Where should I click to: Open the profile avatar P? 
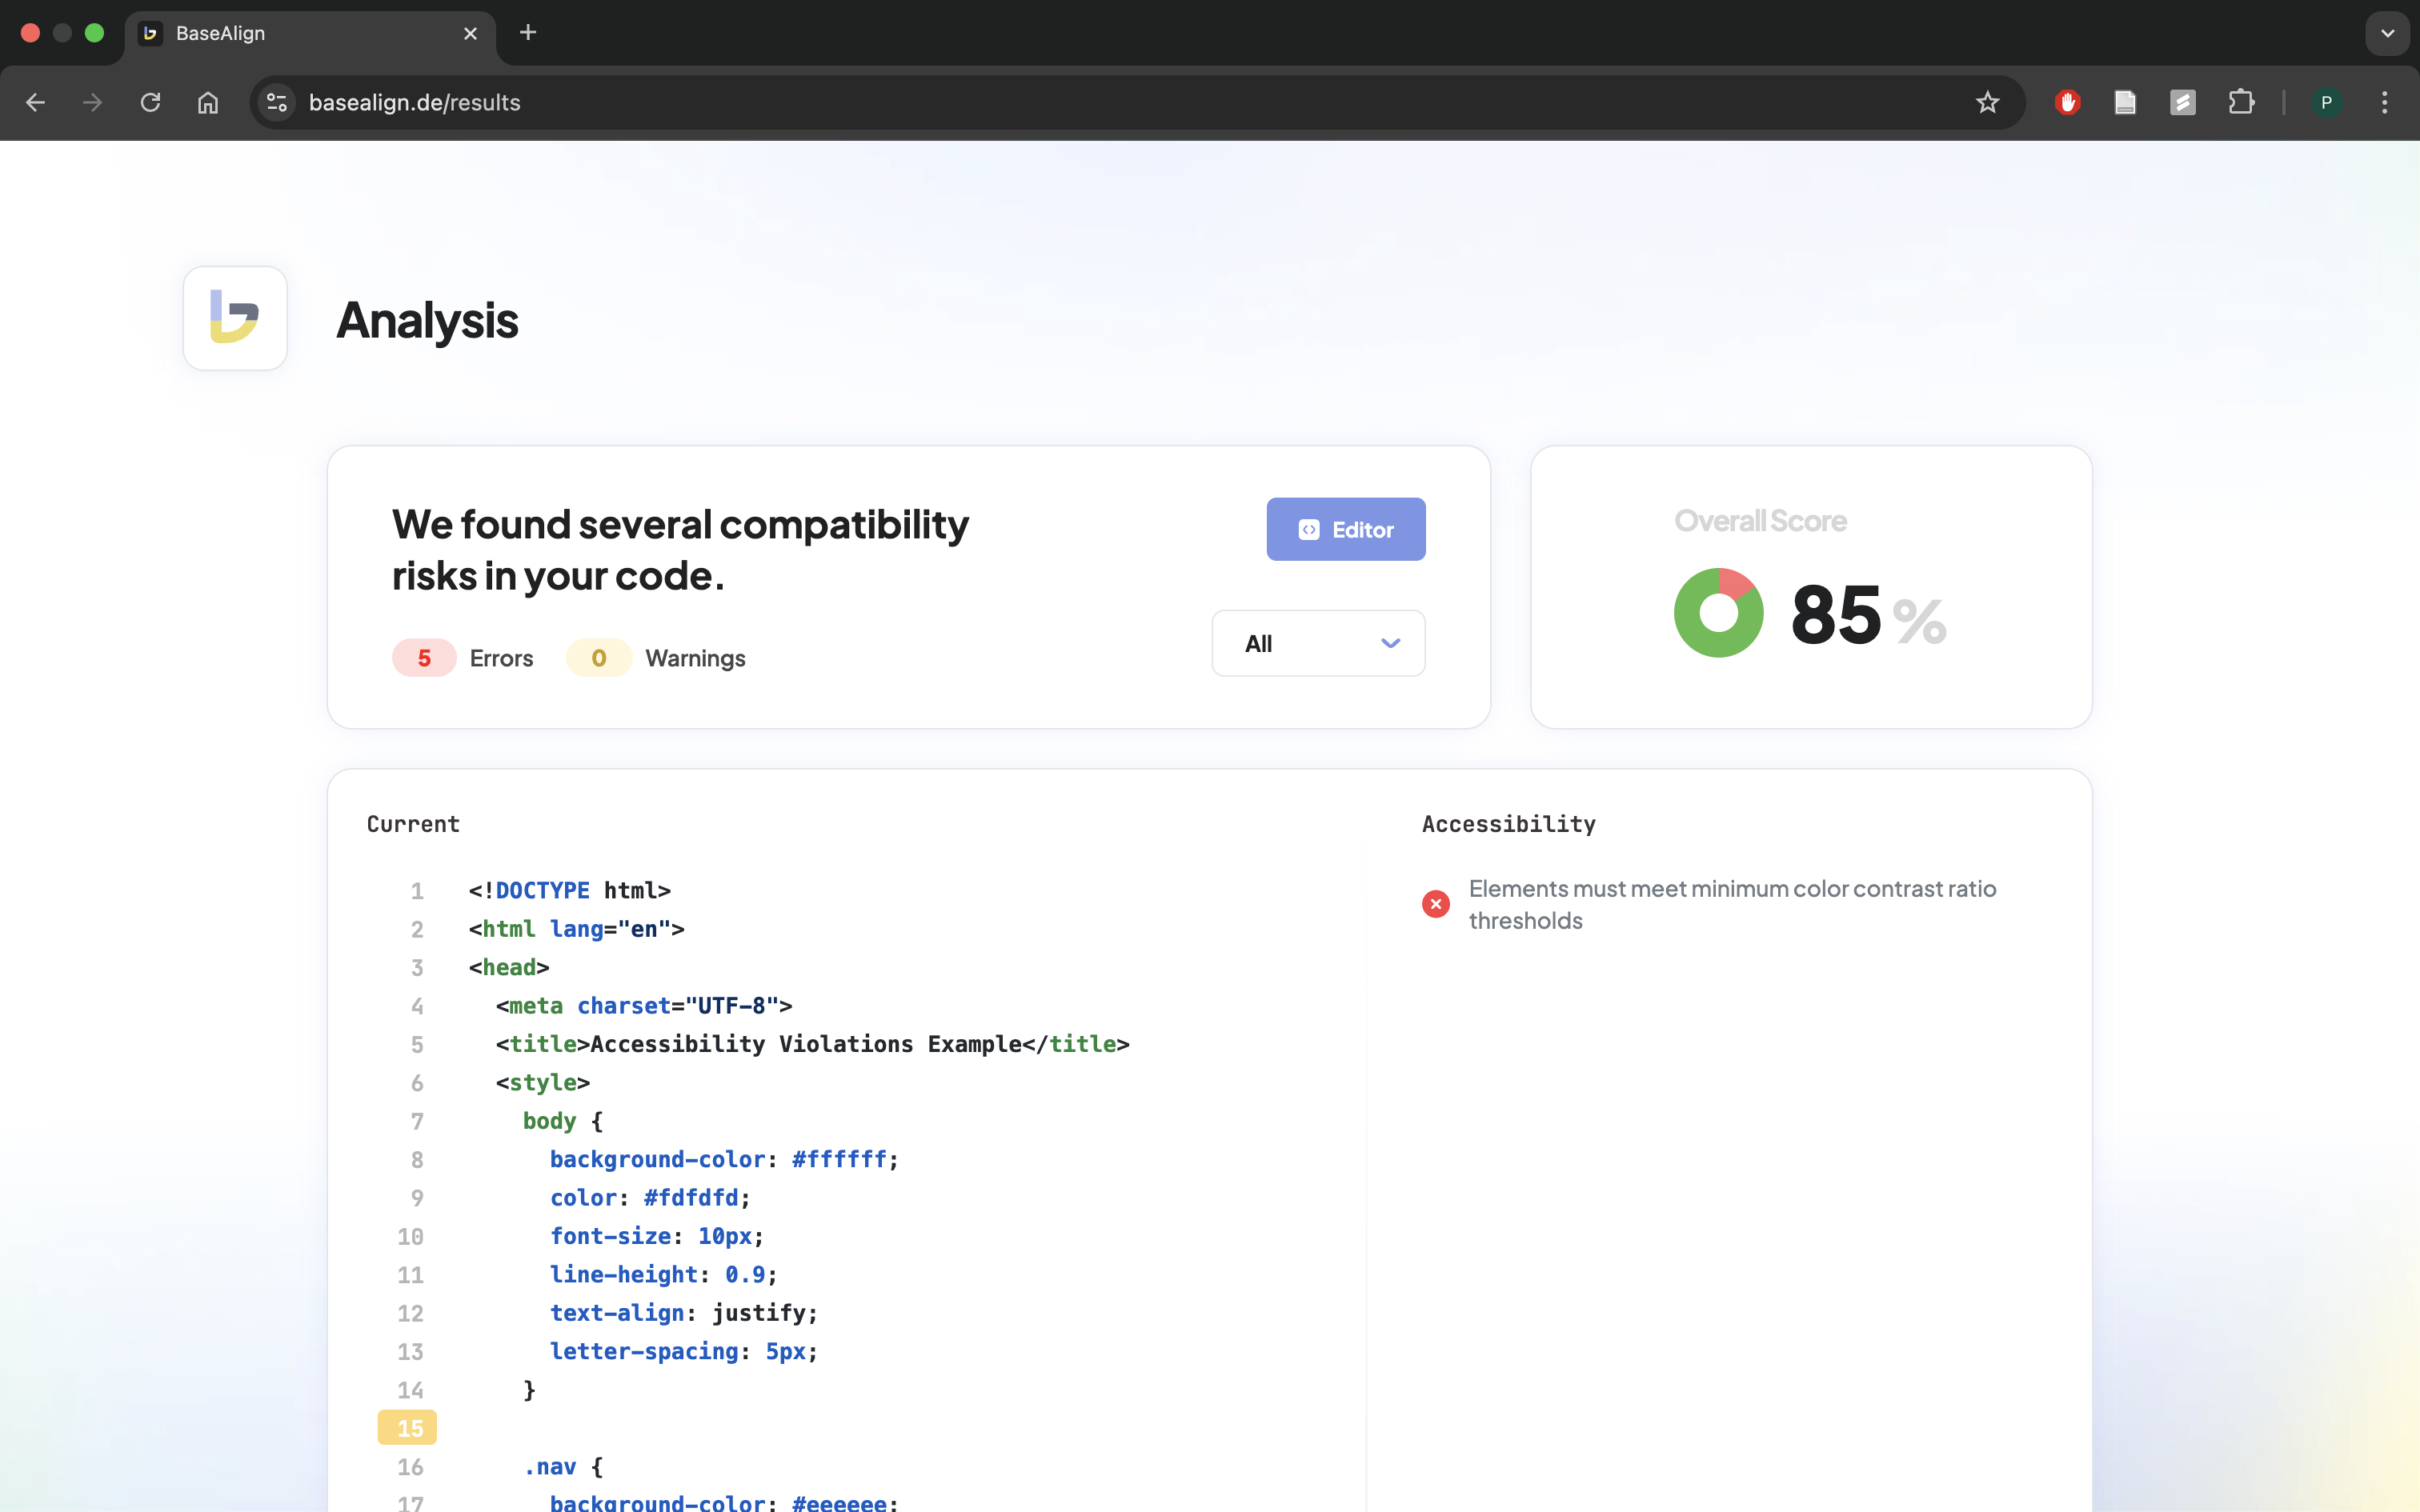(2326, 102)
